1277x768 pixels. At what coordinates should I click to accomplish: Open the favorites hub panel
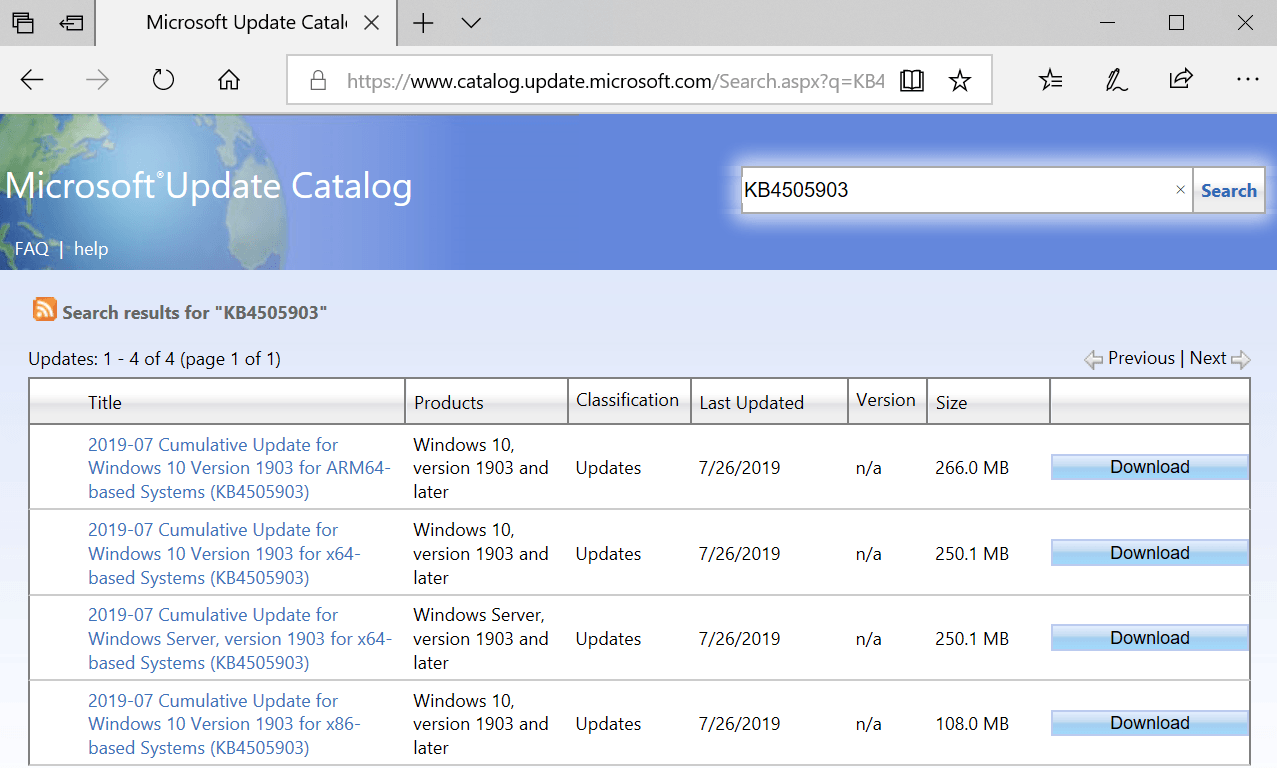1049,79
